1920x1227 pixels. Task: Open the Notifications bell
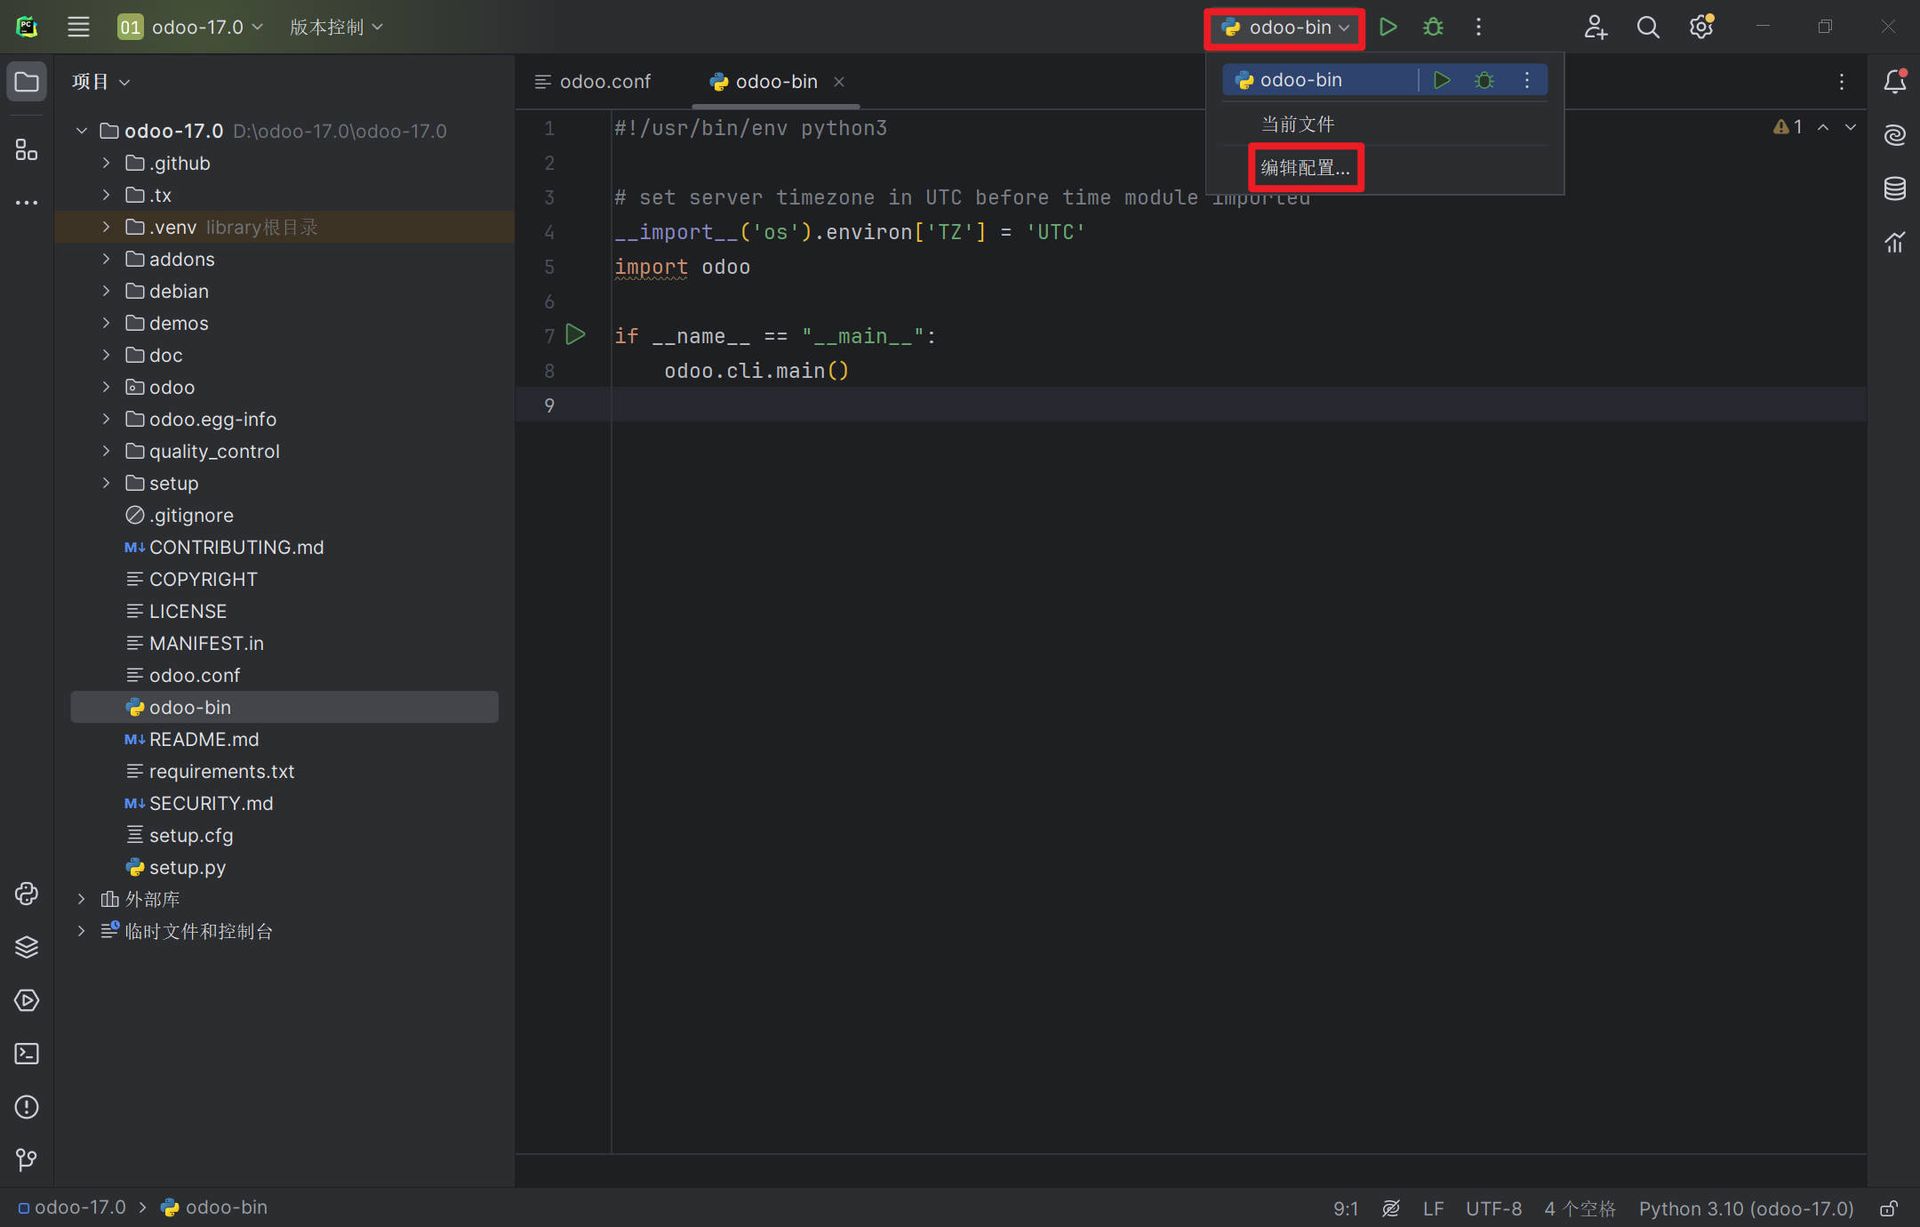(x=1894, y=82)
